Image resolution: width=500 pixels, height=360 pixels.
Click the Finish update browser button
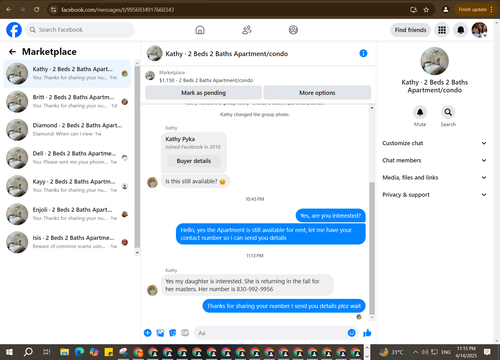pos(475,10)
